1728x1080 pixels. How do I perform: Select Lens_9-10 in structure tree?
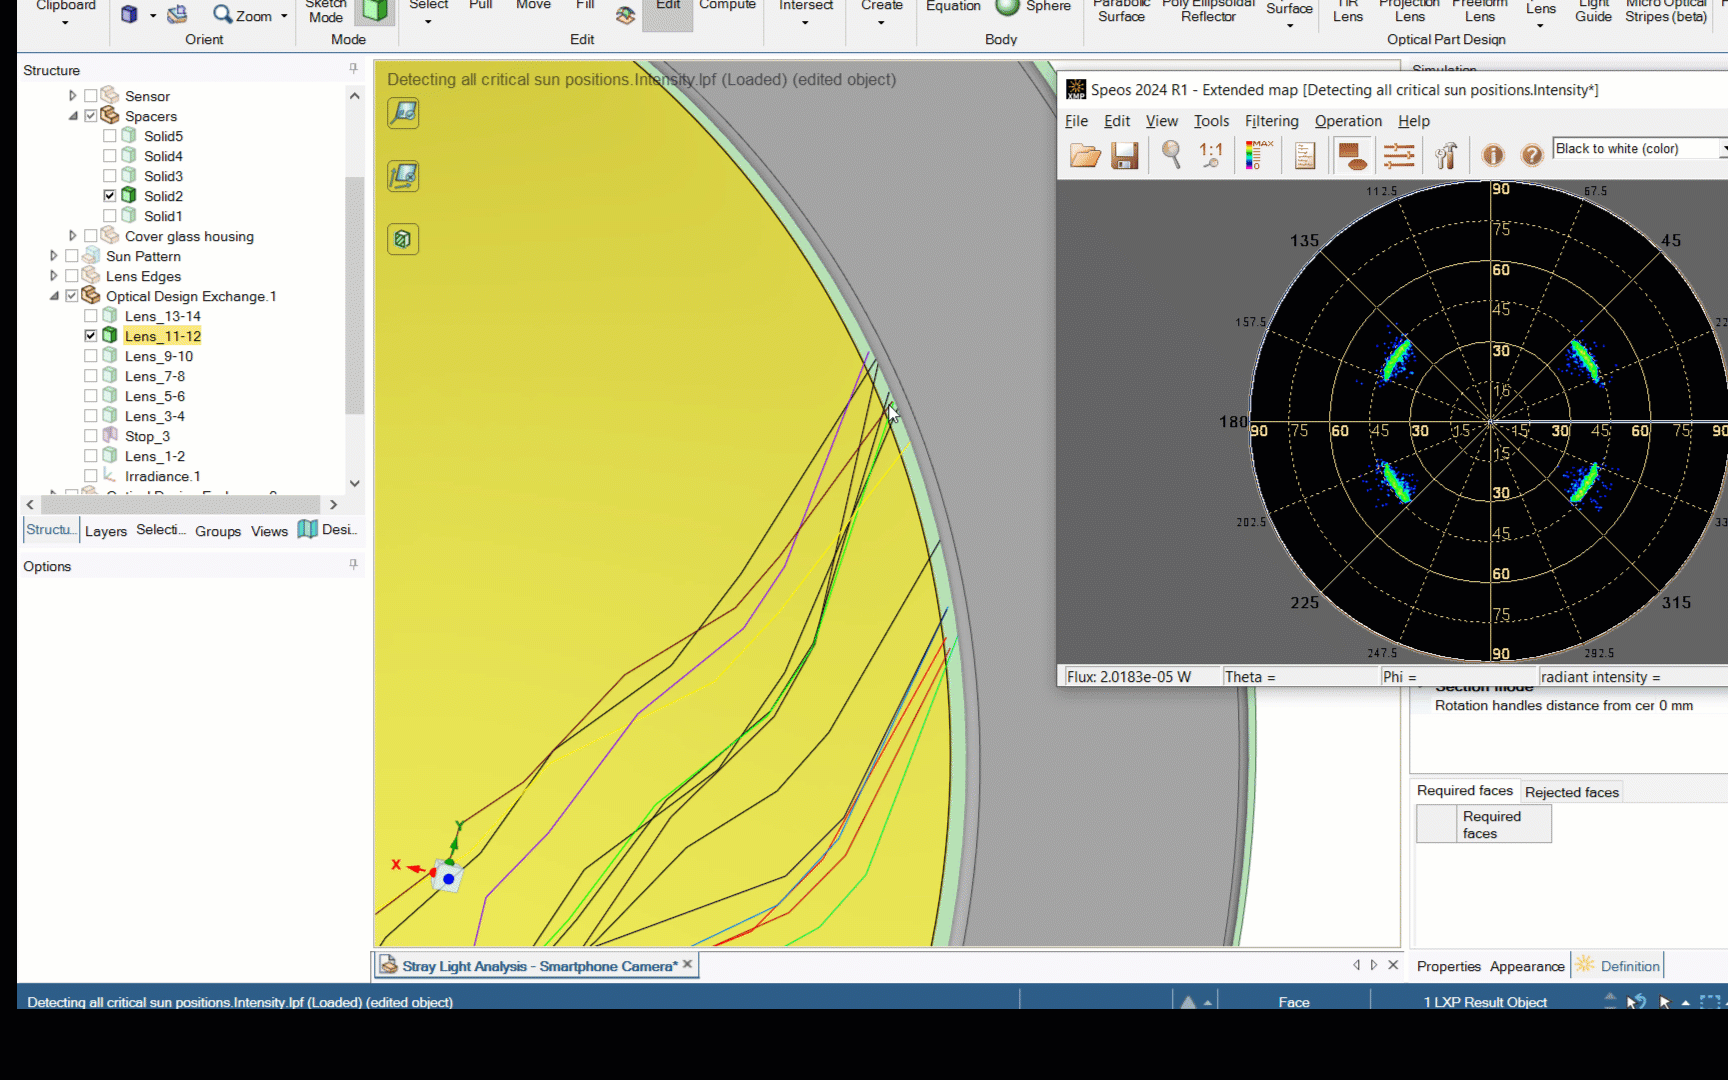click(159, 356)
